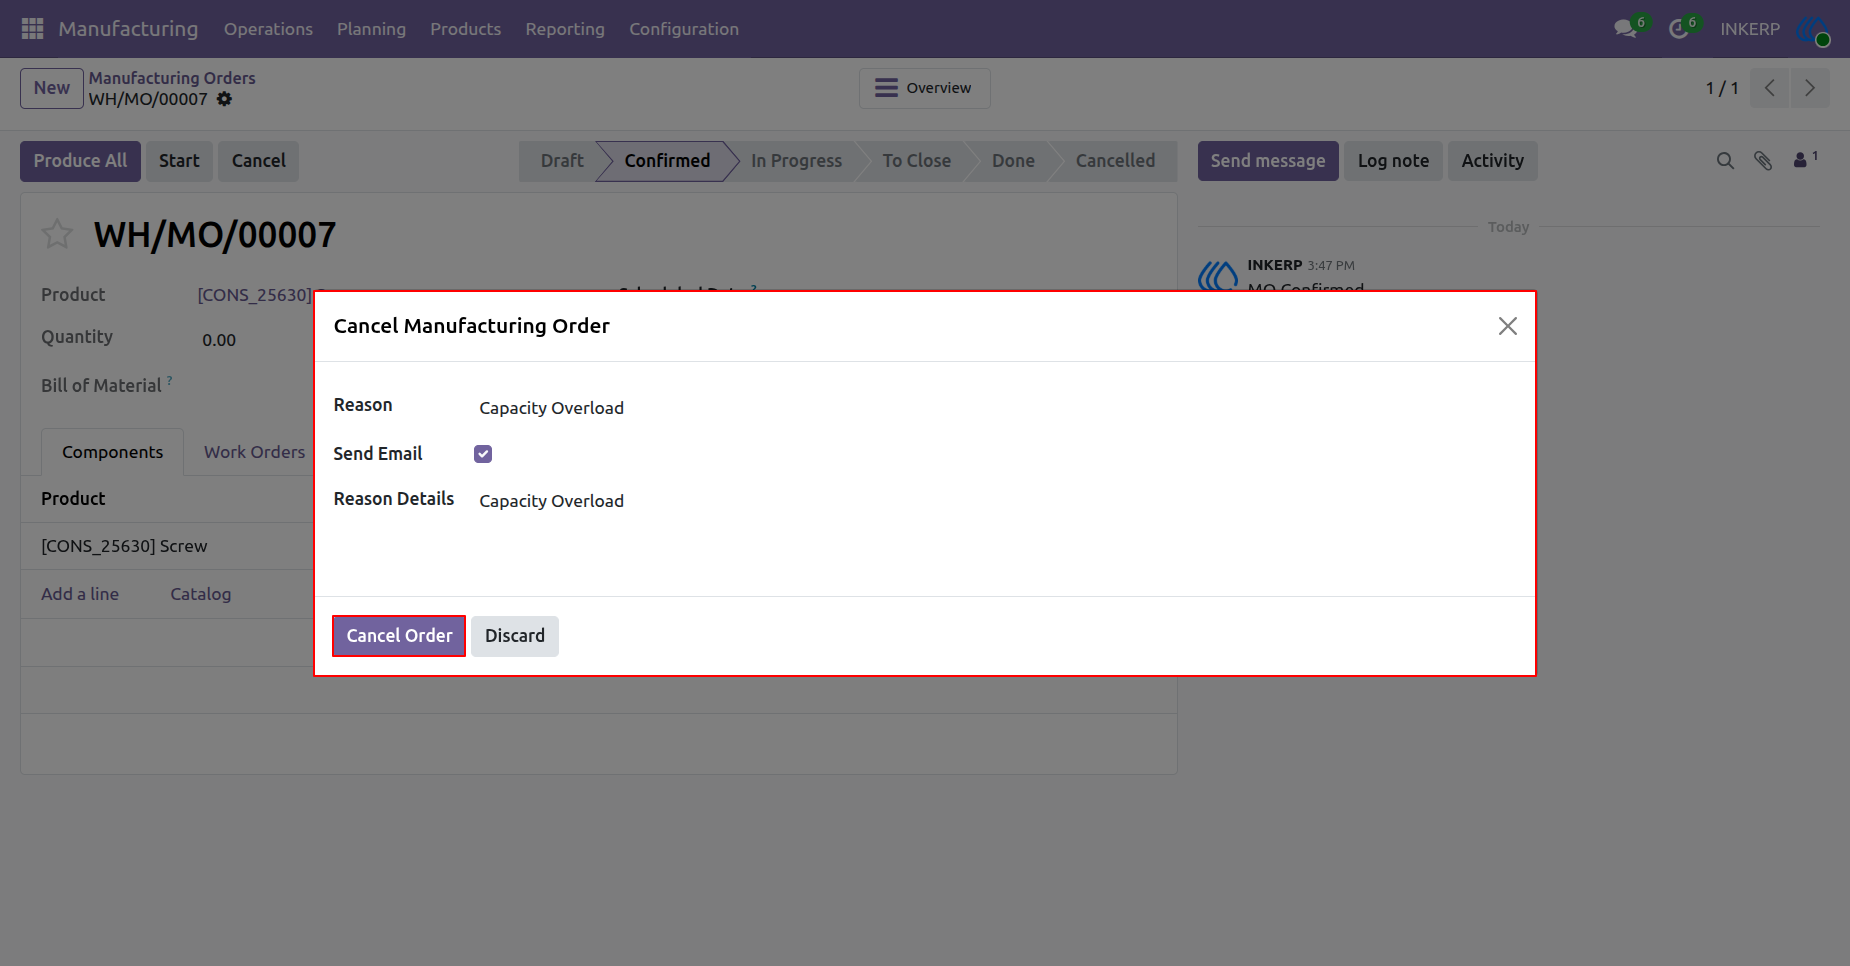Image resolution: width=1850 pixels, height=966 pixels.
Task: Click Send message in chatter
Action: click(1268, 161)
